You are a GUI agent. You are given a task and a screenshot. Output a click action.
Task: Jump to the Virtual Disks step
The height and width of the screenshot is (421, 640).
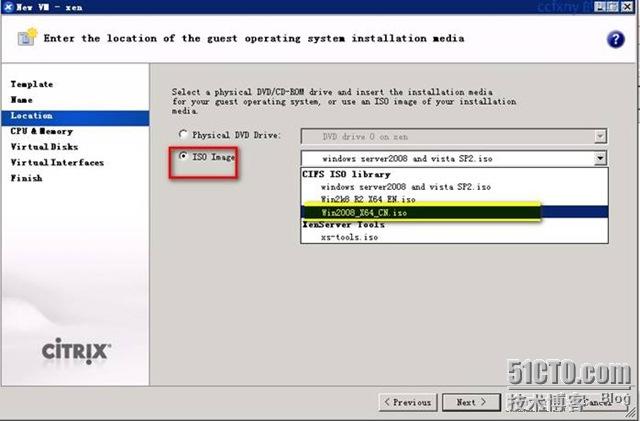pyautogui.click(x=43, y=146)
